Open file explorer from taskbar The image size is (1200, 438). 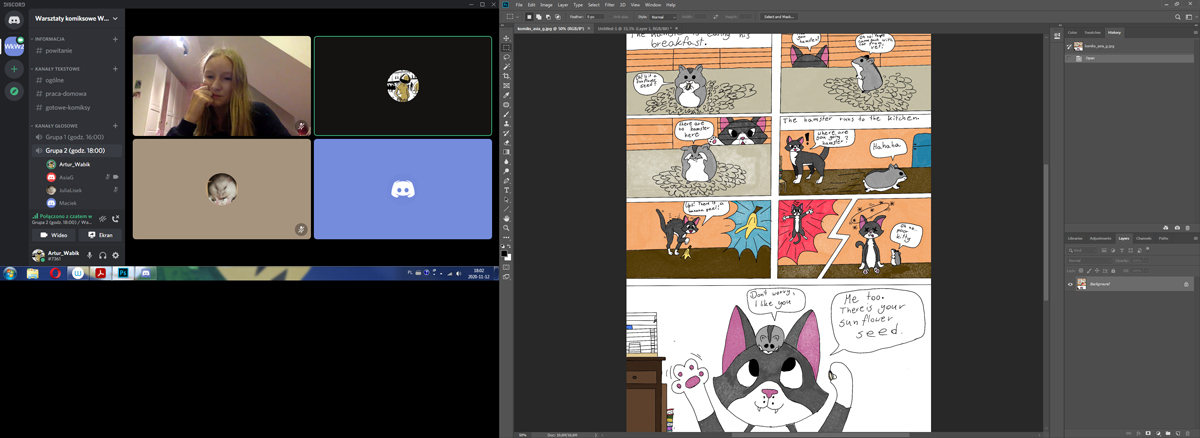32,272
